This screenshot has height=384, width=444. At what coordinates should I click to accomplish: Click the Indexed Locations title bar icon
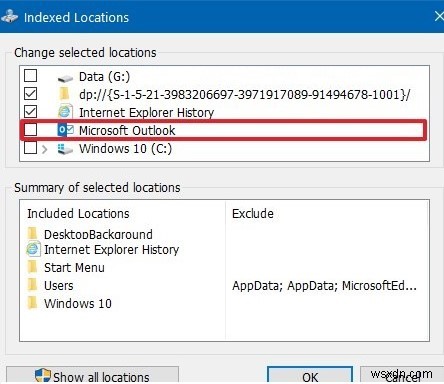[x=10, y=16]
